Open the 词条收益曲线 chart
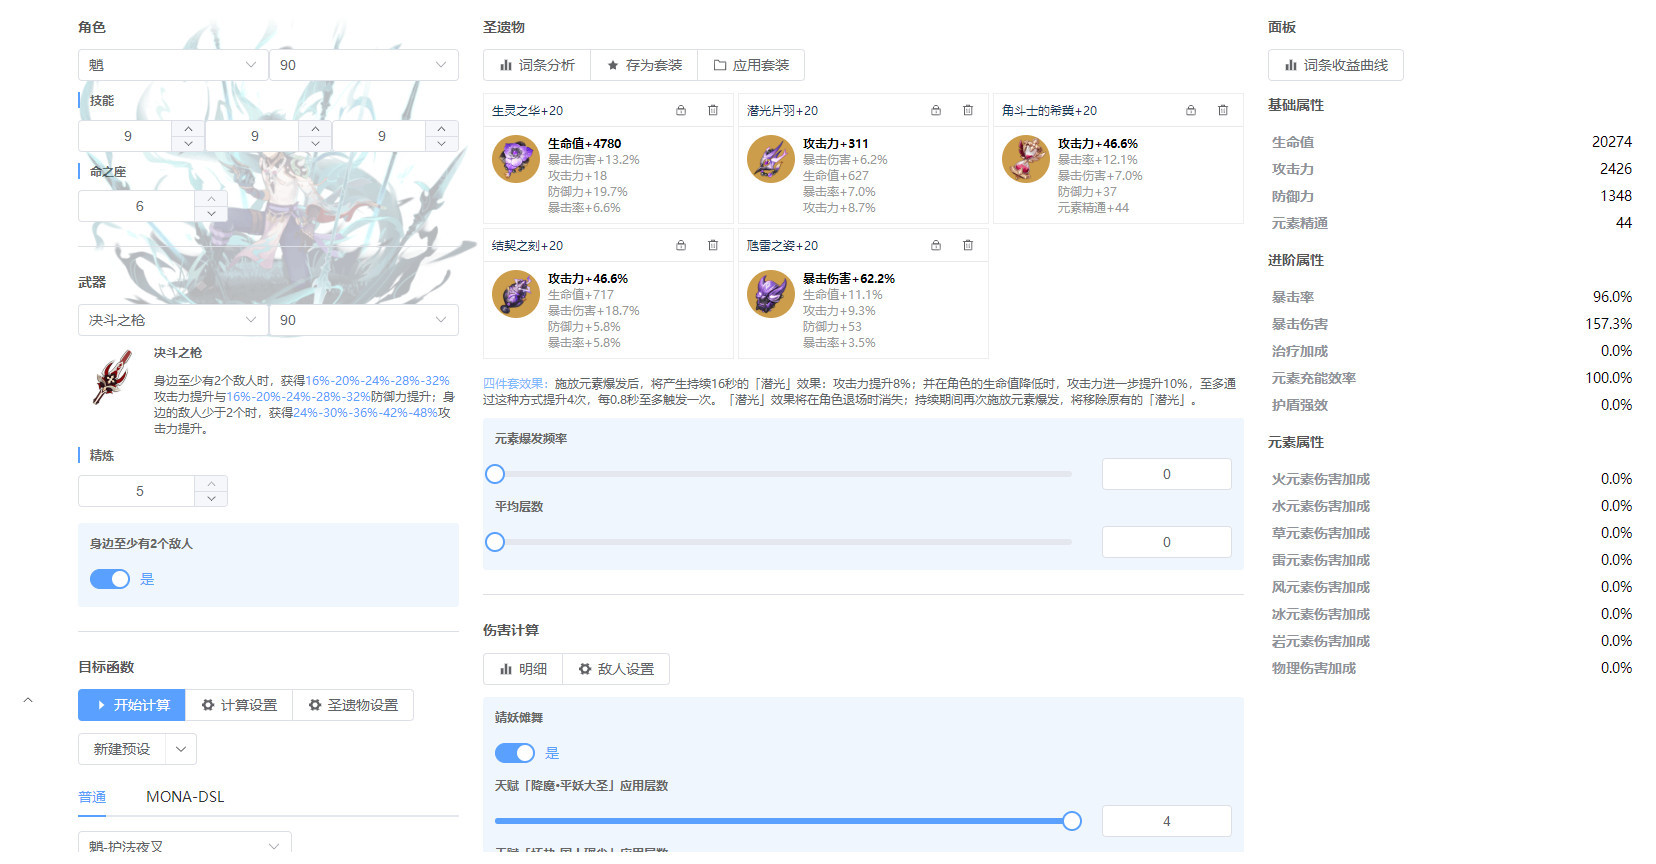 [1336, 65]
